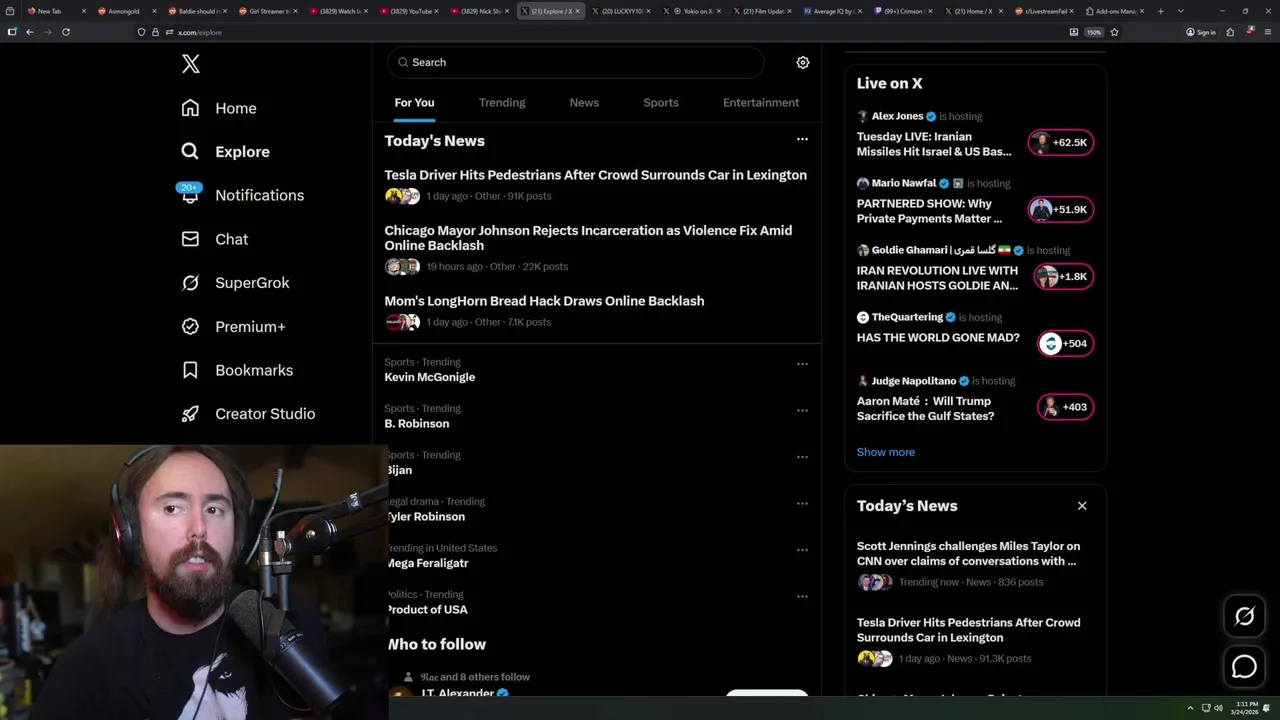Viewport: 1280px width, 720px height.
Task: Open a new browser tab with plus
Action: (1160, 11)
